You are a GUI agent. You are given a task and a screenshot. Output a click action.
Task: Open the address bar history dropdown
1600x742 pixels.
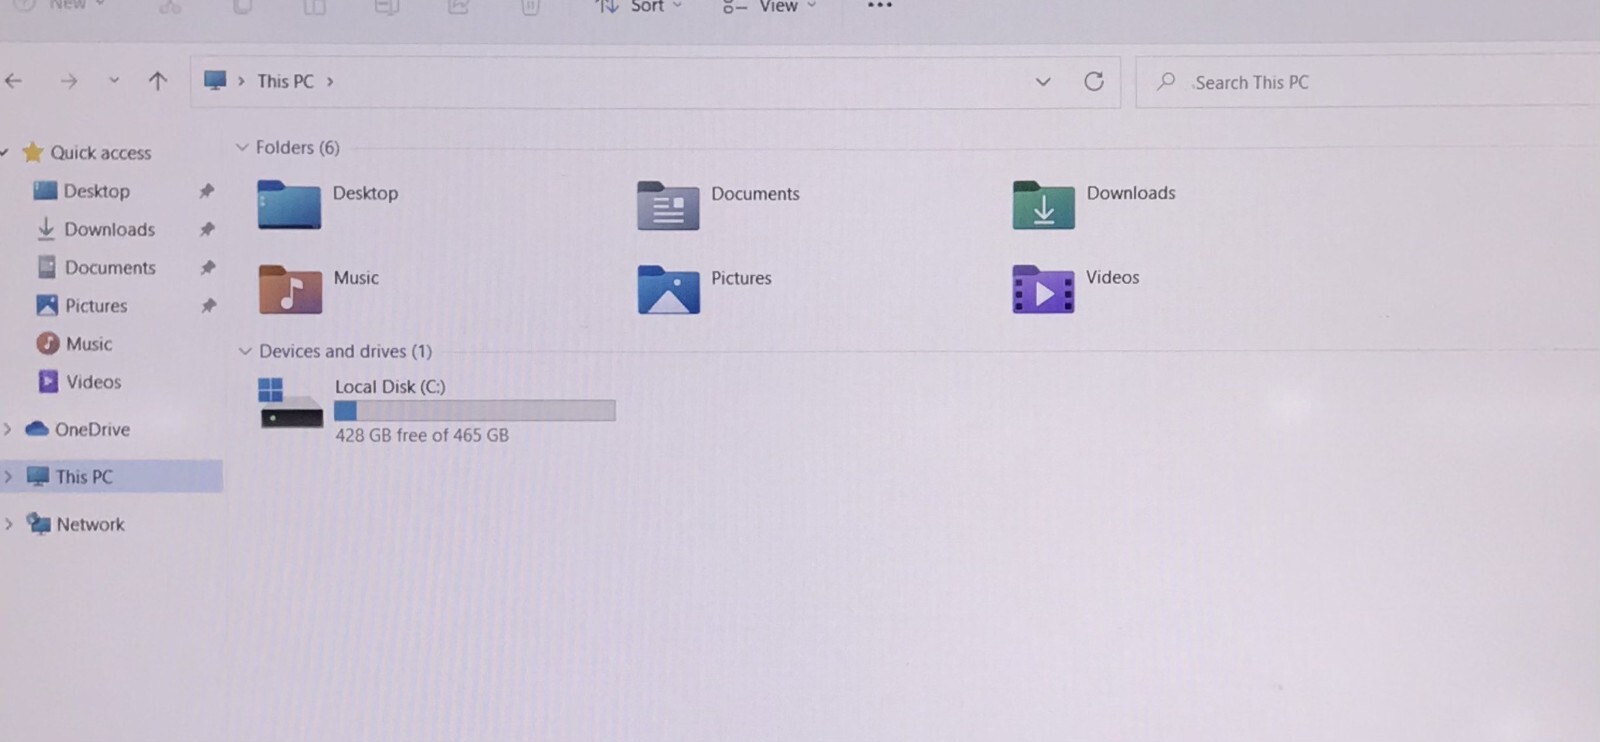(x=1043, y=82)
